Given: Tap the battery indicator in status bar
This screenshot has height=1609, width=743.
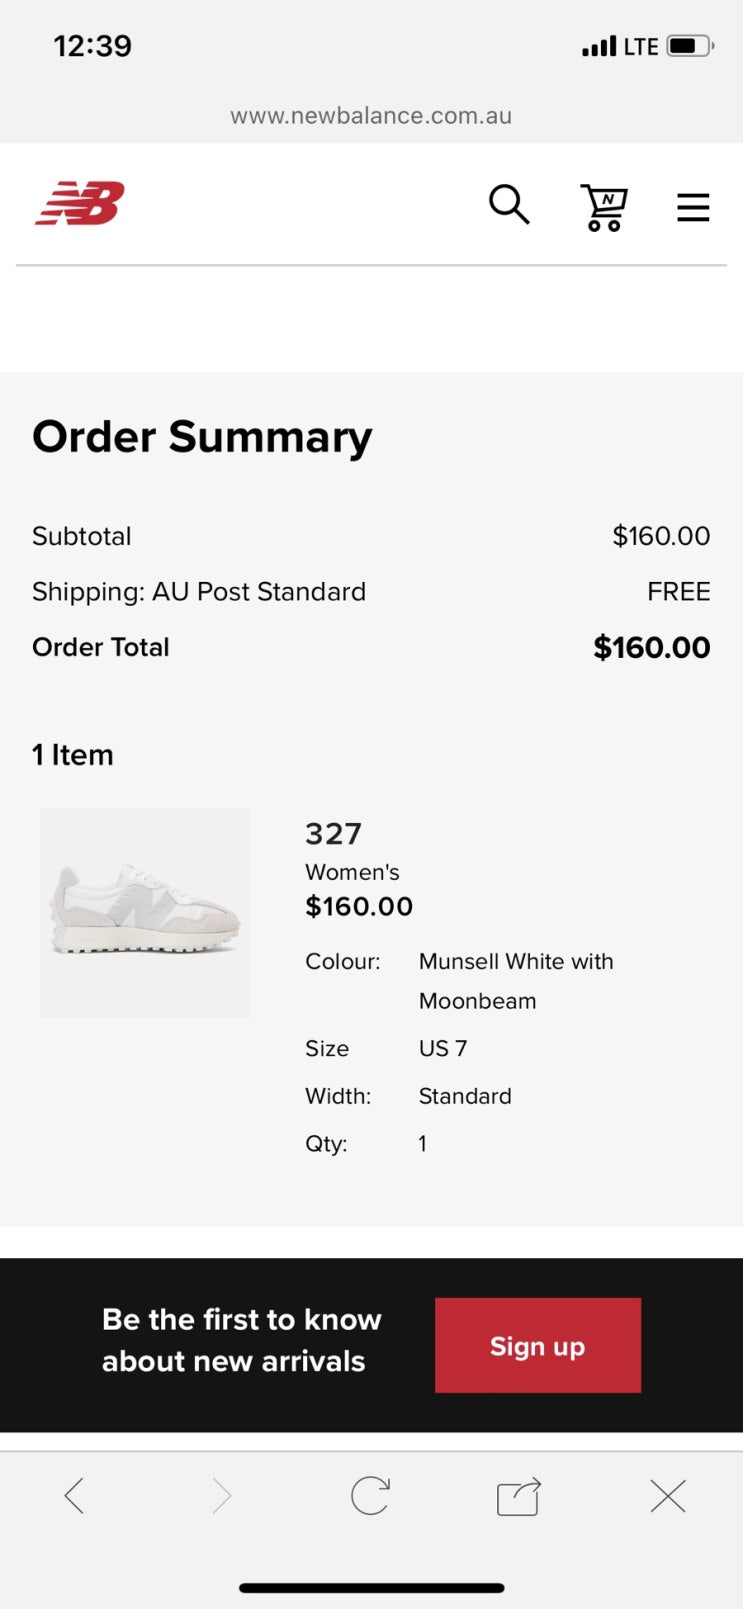Looking at the screenshot, I should (689, 46).
